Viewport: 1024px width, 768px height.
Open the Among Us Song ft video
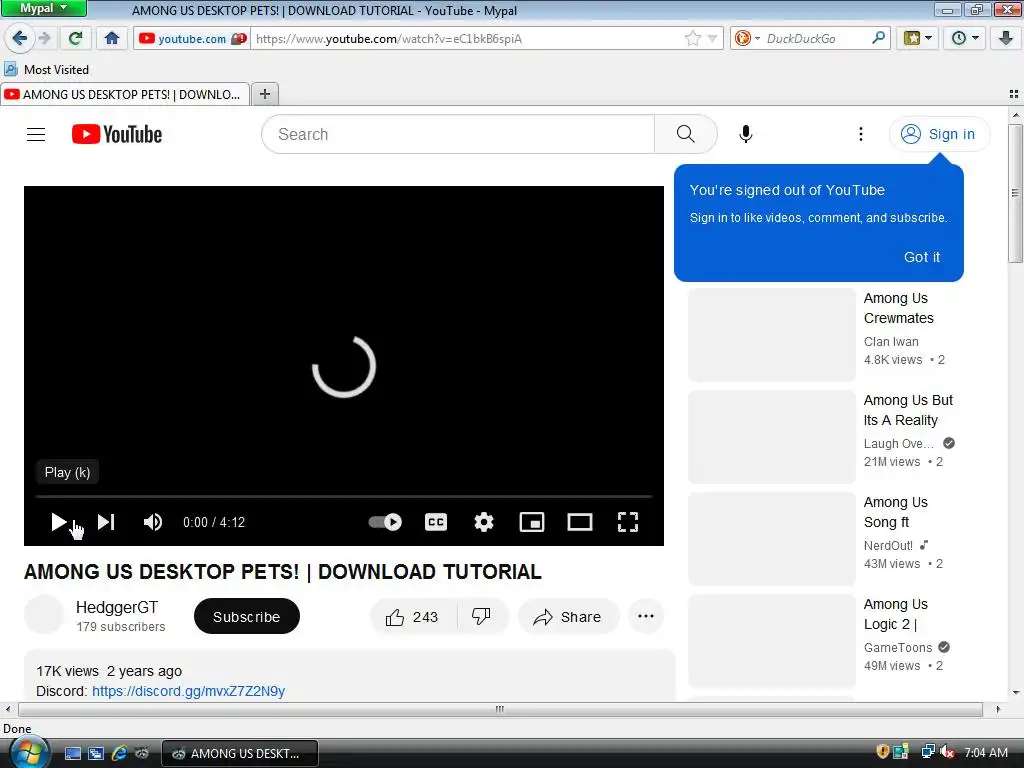[895, 512]
